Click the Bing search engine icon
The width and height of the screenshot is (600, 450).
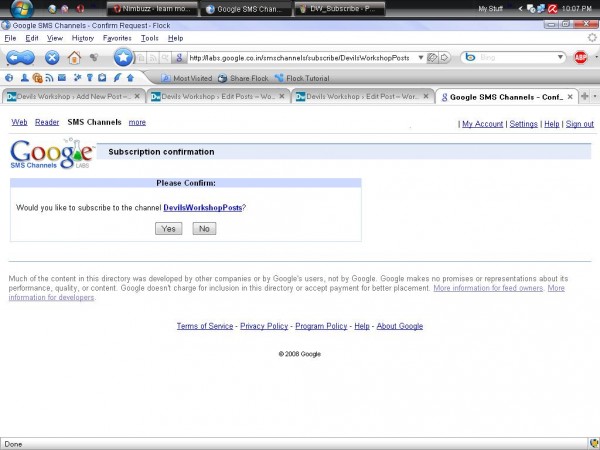470,57
